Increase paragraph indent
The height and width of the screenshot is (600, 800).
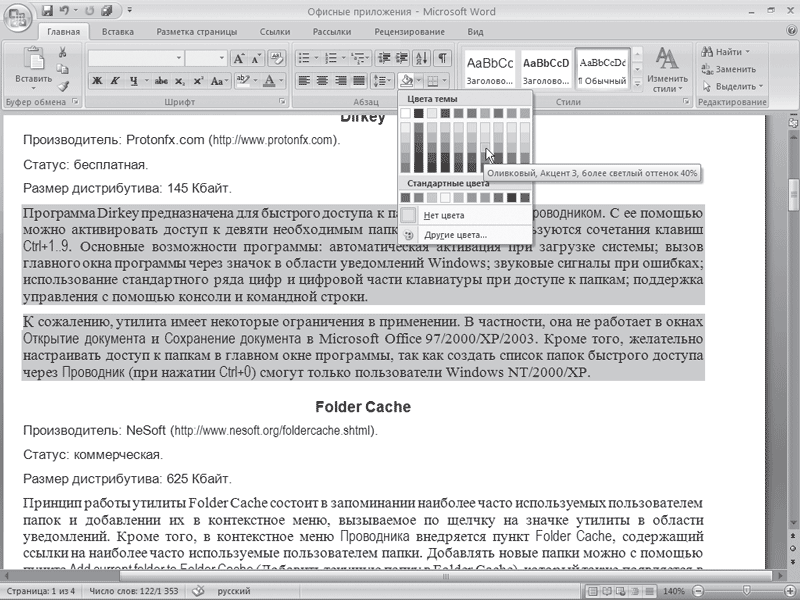tap(402, 58)
